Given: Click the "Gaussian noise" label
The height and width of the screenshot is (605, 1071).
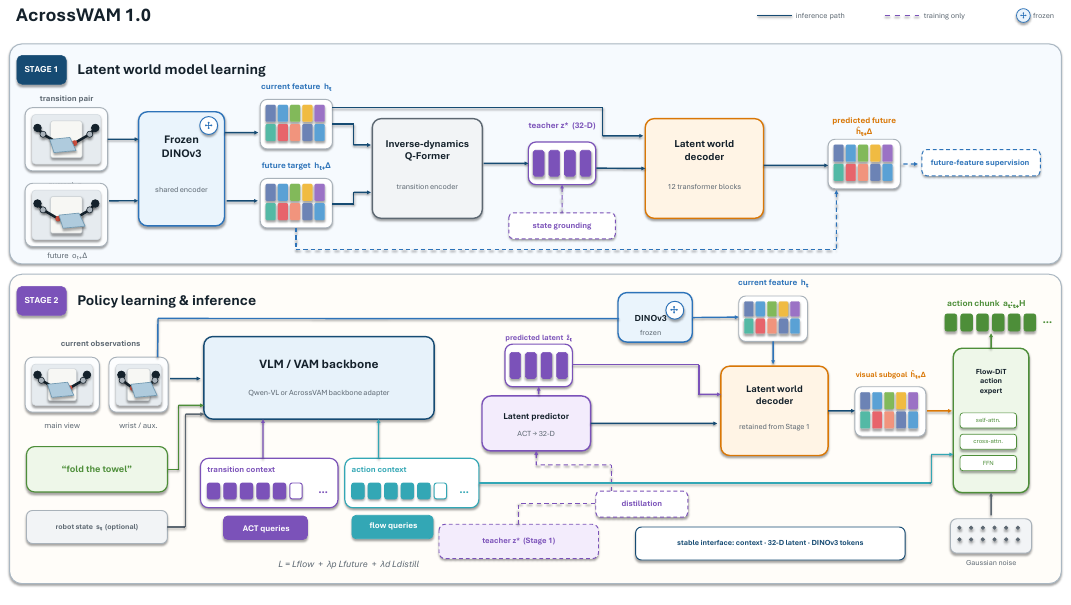Looking at the screenshot, I should click(x=990, y=563).
